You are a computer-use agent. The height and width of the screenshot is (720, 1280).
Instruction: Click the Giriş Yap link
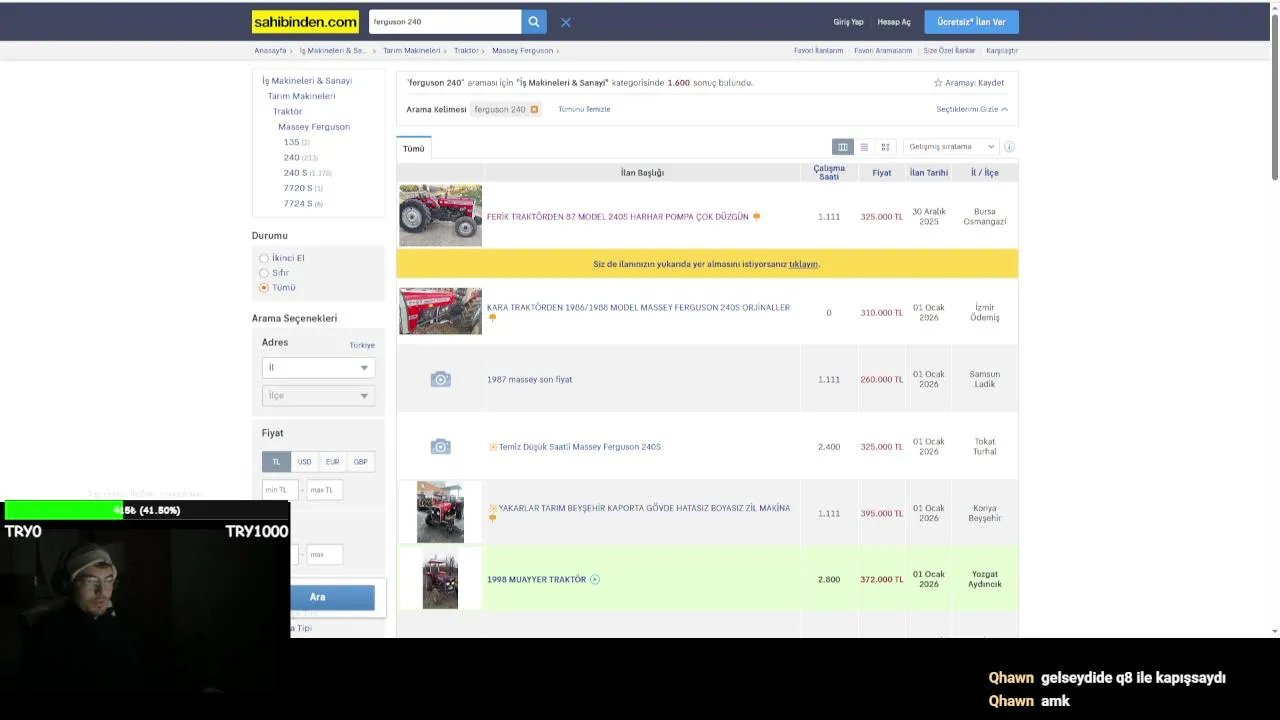pos(848,22)
